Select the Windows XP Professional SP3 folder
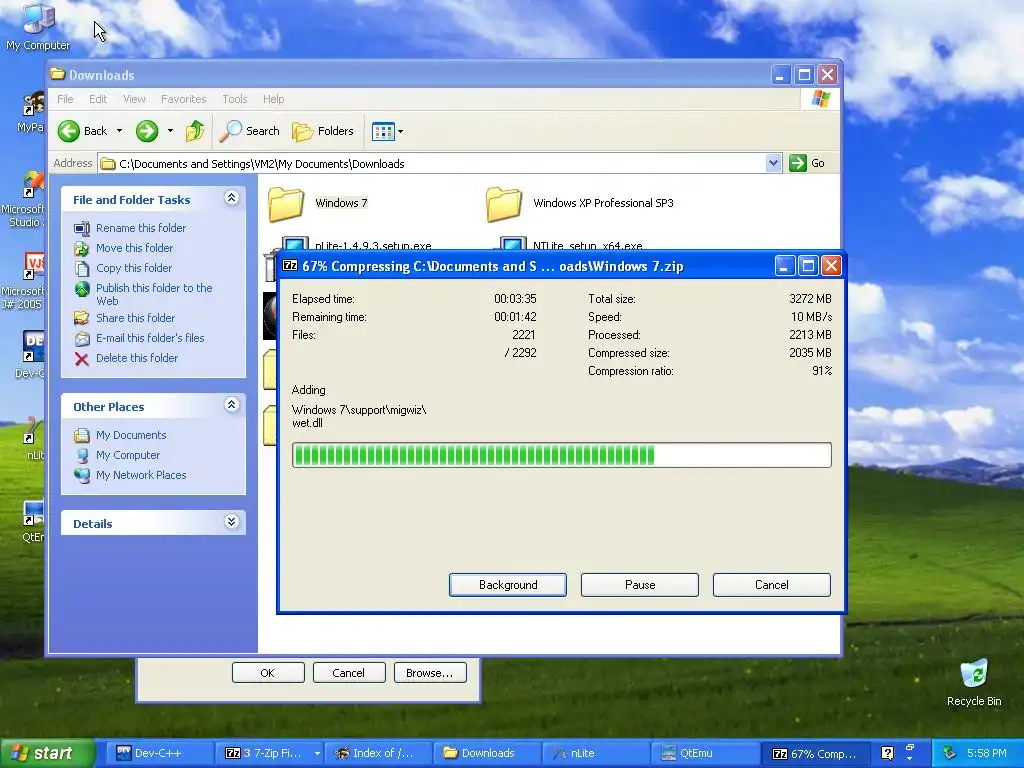 (x=580, y=204)
